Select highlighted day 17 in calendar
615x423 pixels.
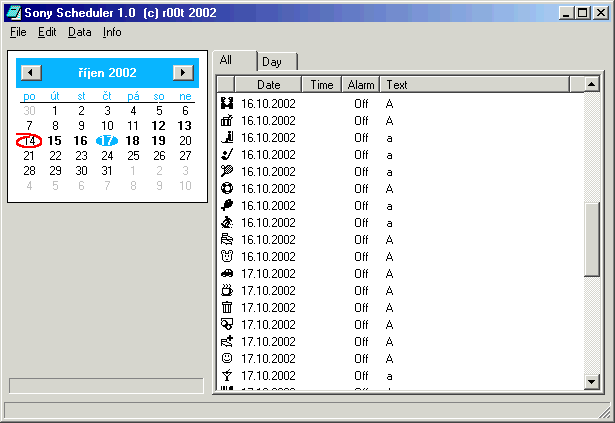[x=107, y=140]
